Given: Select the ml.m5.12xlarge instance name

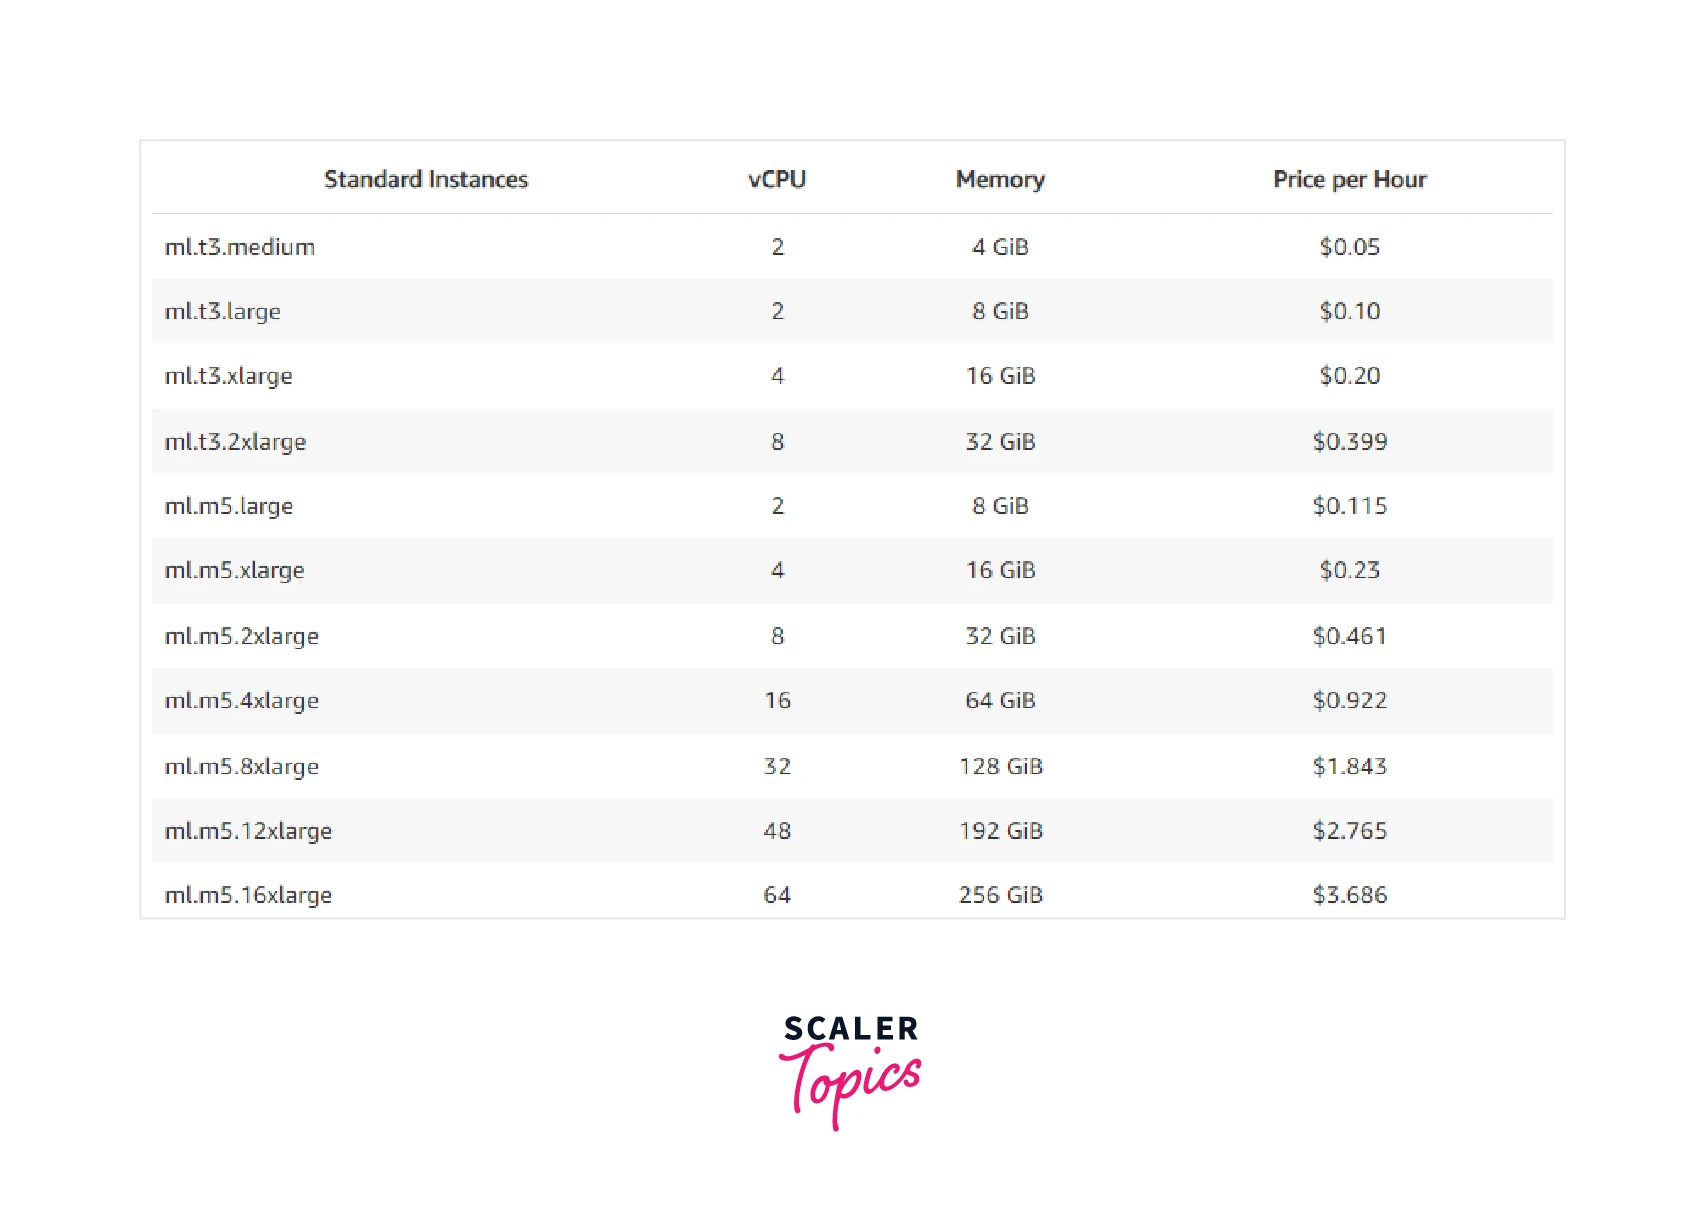Looking at the screenshot, I should (x=248, y=831).
